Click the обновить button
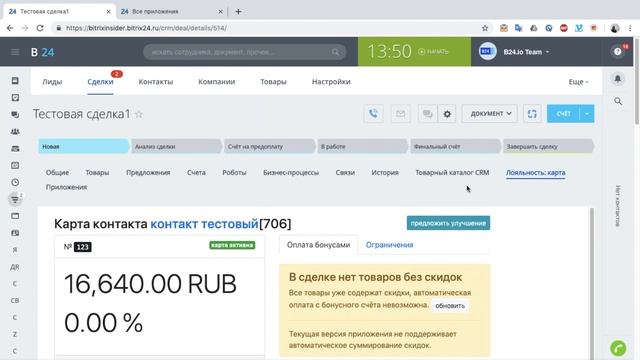 [x=450, y=305]
